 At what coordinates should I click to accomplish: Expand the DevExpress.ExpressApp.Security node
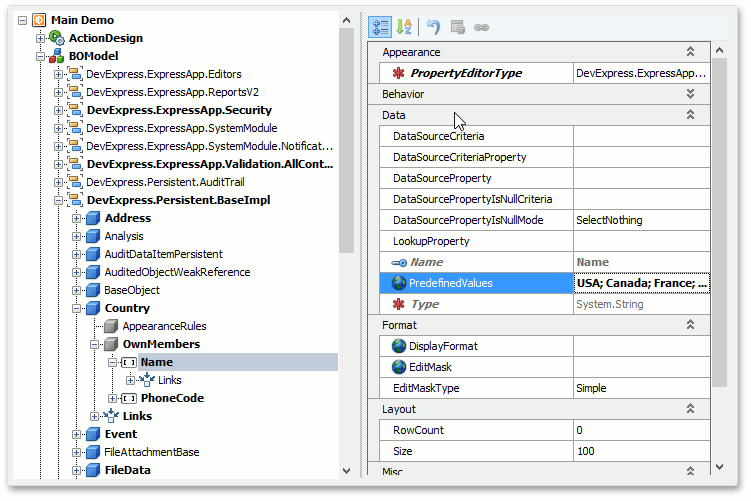[x=58, y=111]
